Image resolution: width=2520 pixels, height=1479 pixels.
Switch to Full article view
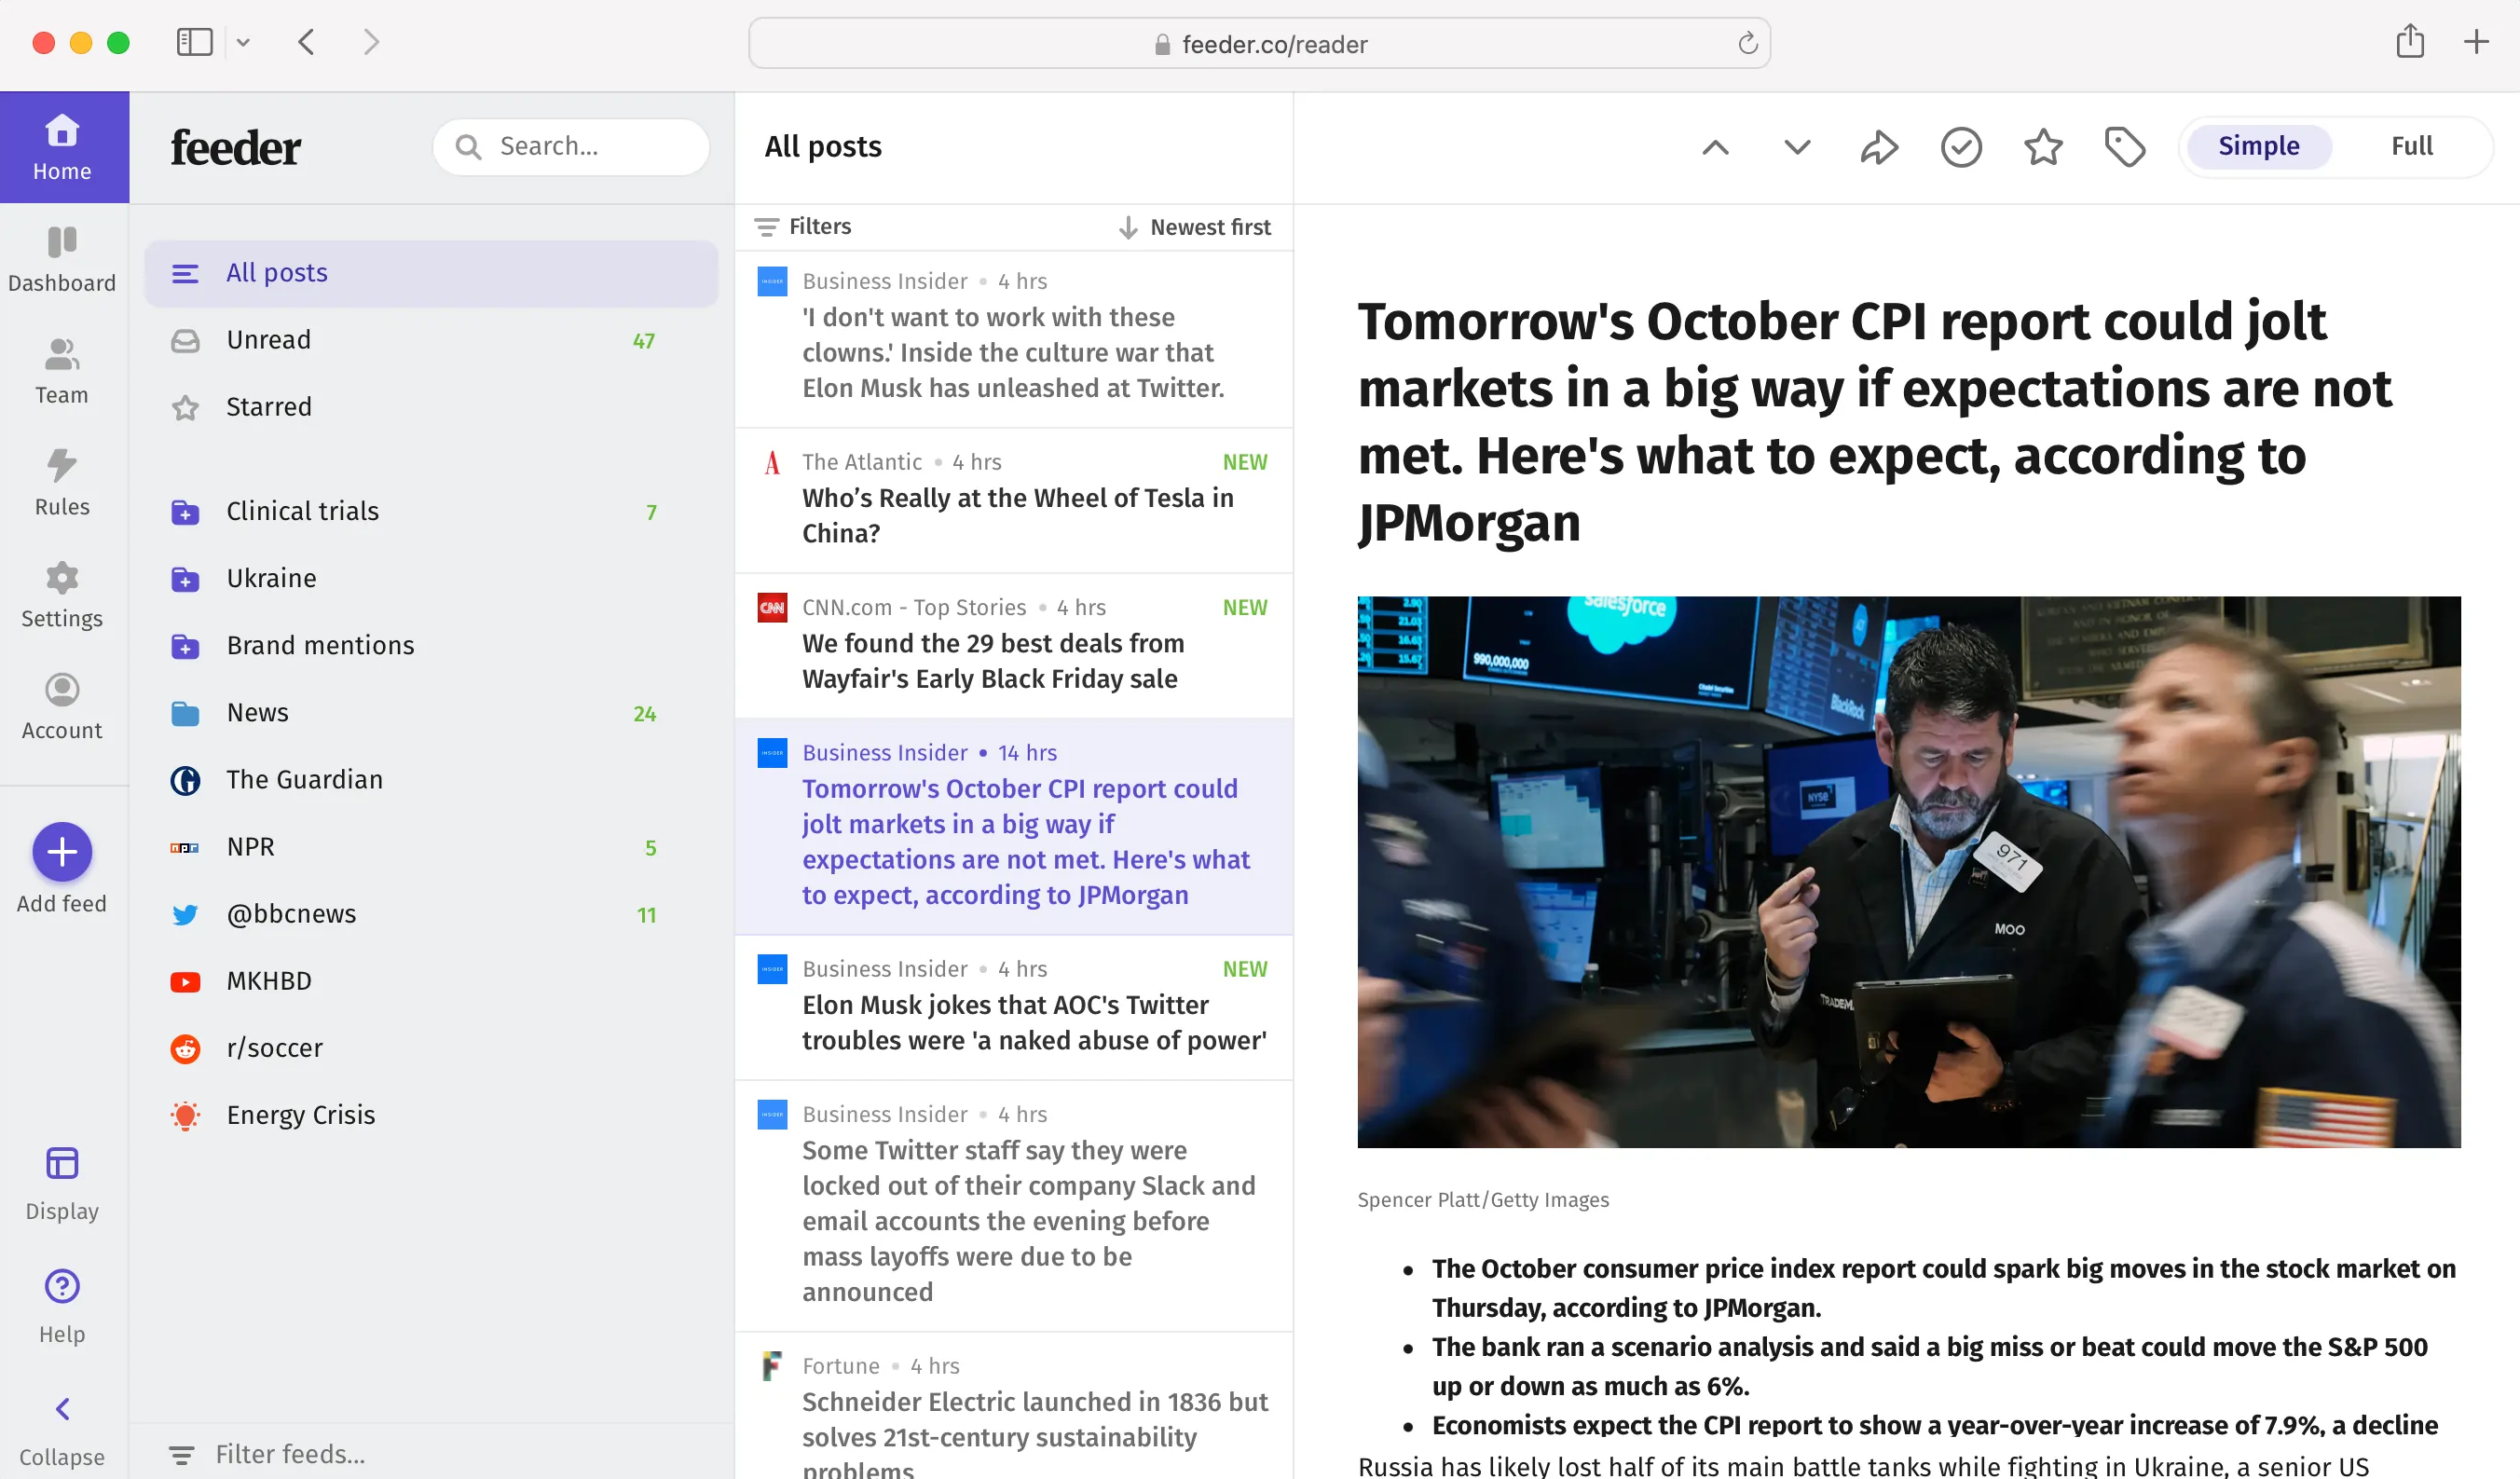[2411, 146]
